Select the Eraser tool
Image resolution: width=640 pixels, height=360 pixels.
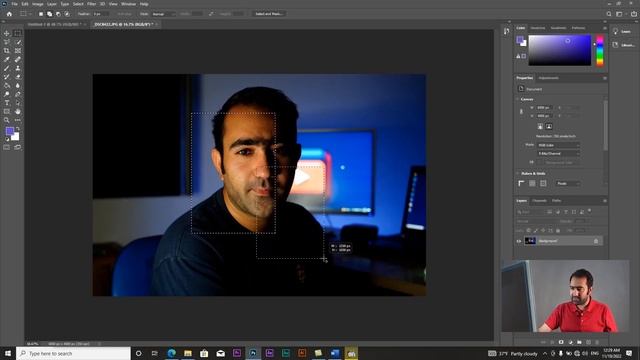[18, 77]
